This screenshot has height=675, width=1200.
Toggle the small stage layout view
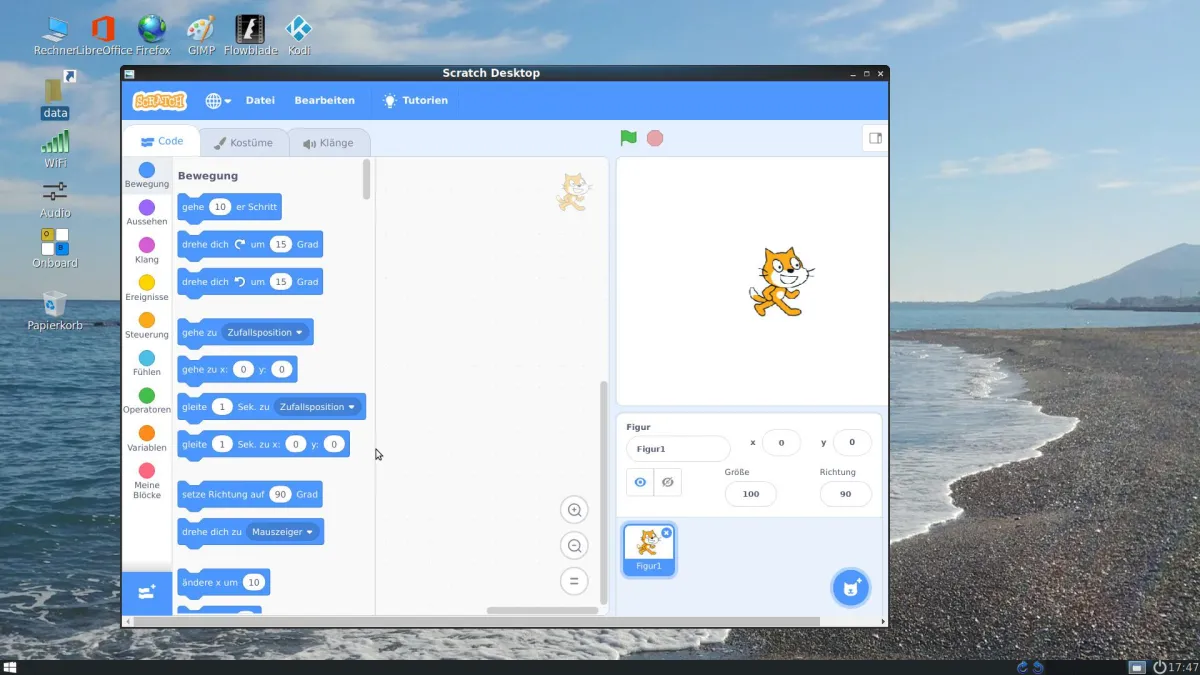pyautogui.click(x=875, y=138)
